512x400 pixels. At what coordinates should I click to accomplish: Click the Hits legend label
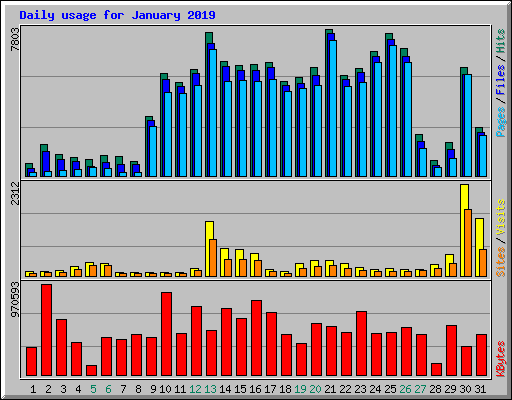pos(501,41)
